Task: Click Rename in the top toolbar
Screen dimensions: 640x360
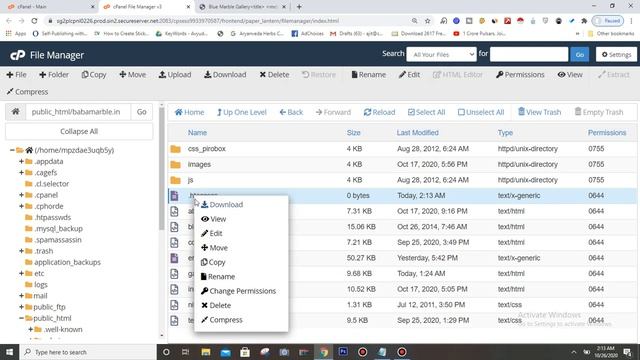Action: pyautogui.click(x=369, y=75)
